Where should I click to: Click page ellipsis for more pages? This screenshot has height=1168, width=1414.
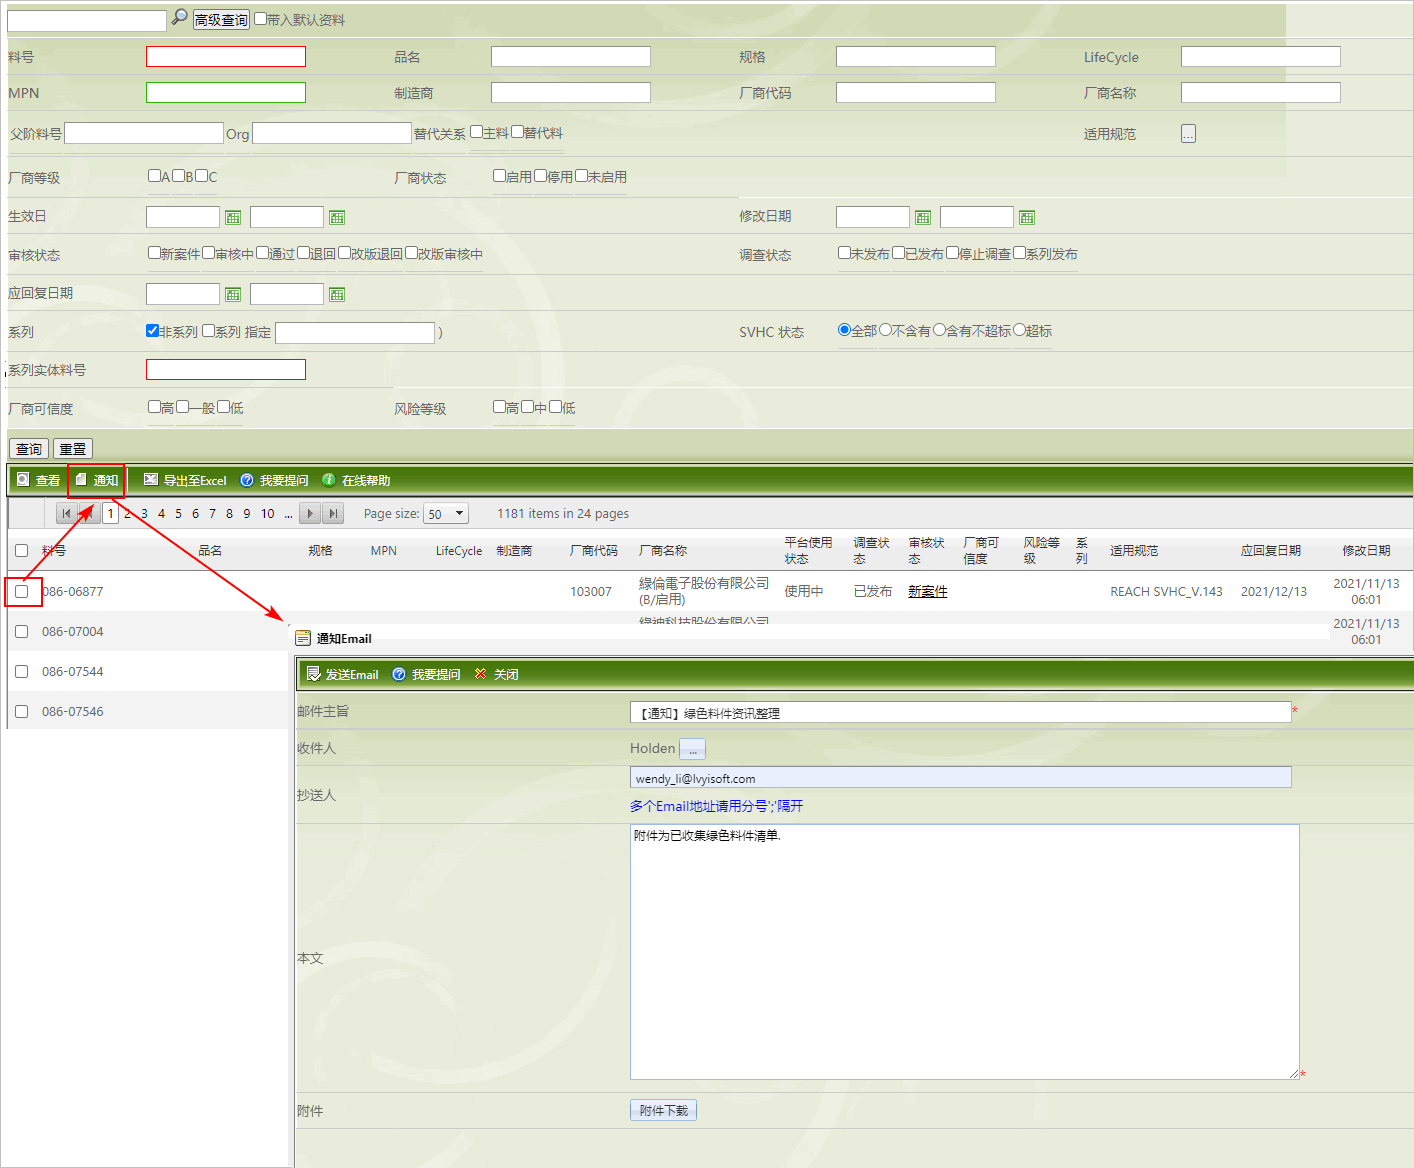pyautogui.click(x=288, y=513)
